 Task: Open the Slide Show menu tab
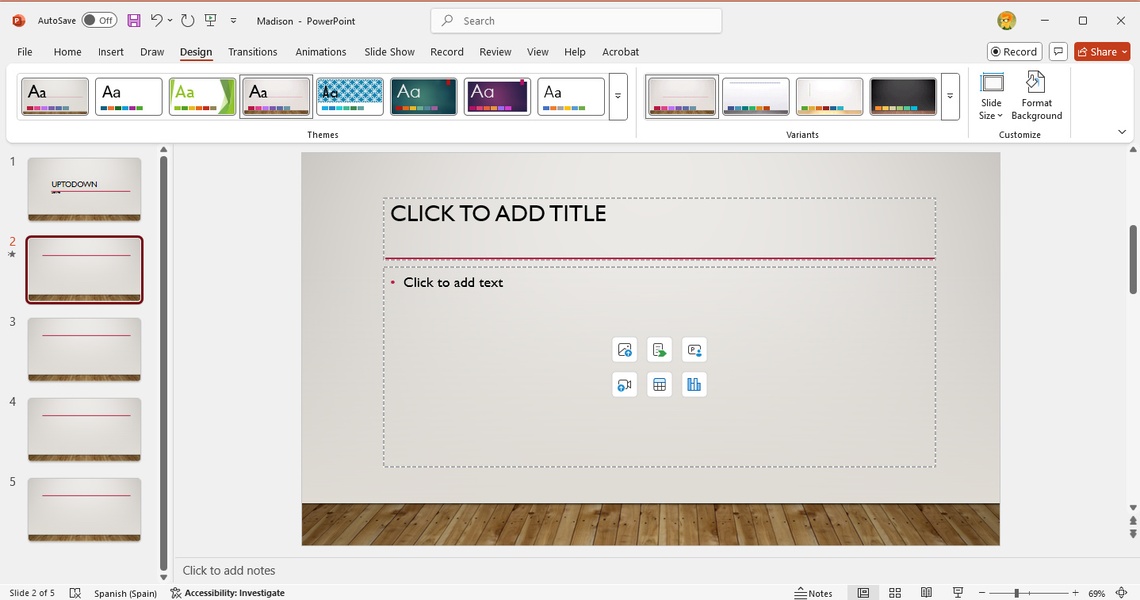(x=389, y=51)
